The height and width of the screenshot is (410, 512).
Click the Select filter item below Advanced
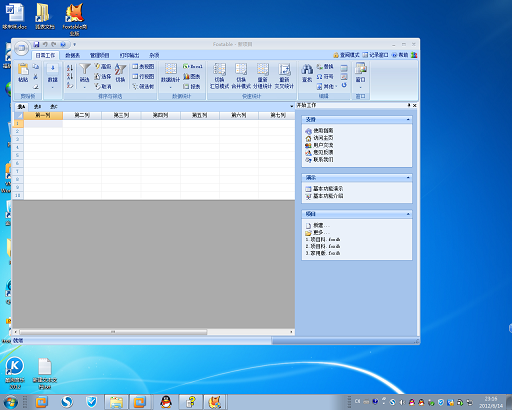tap(103, 77)
